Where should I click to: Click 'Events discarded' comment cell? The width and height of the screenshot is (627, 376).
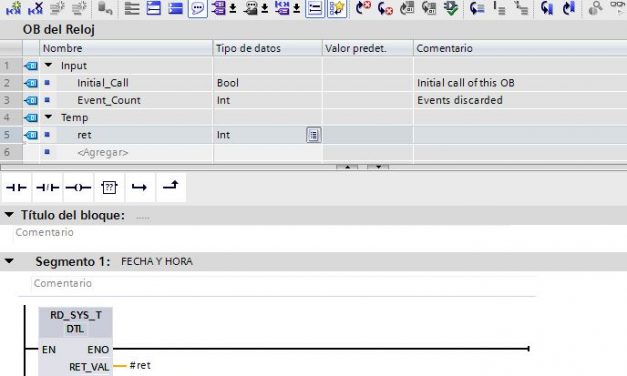coord(520,100)
